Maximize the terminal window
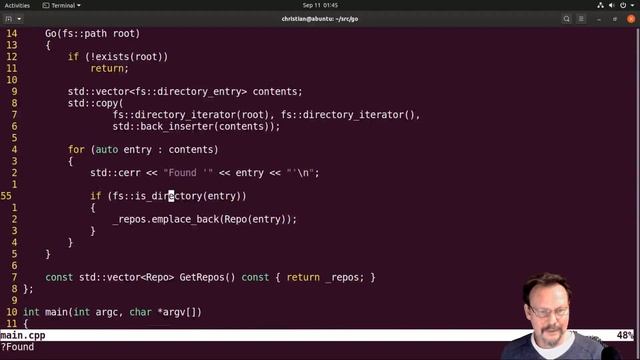Image resolution: width=640 pixels, height=360 pixels. pyautogui.click(x=615, y=19)
